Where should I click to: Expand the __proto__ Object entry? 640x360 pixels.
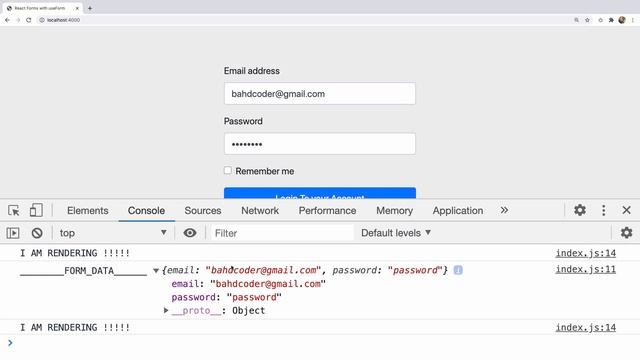tap(166, 311)
